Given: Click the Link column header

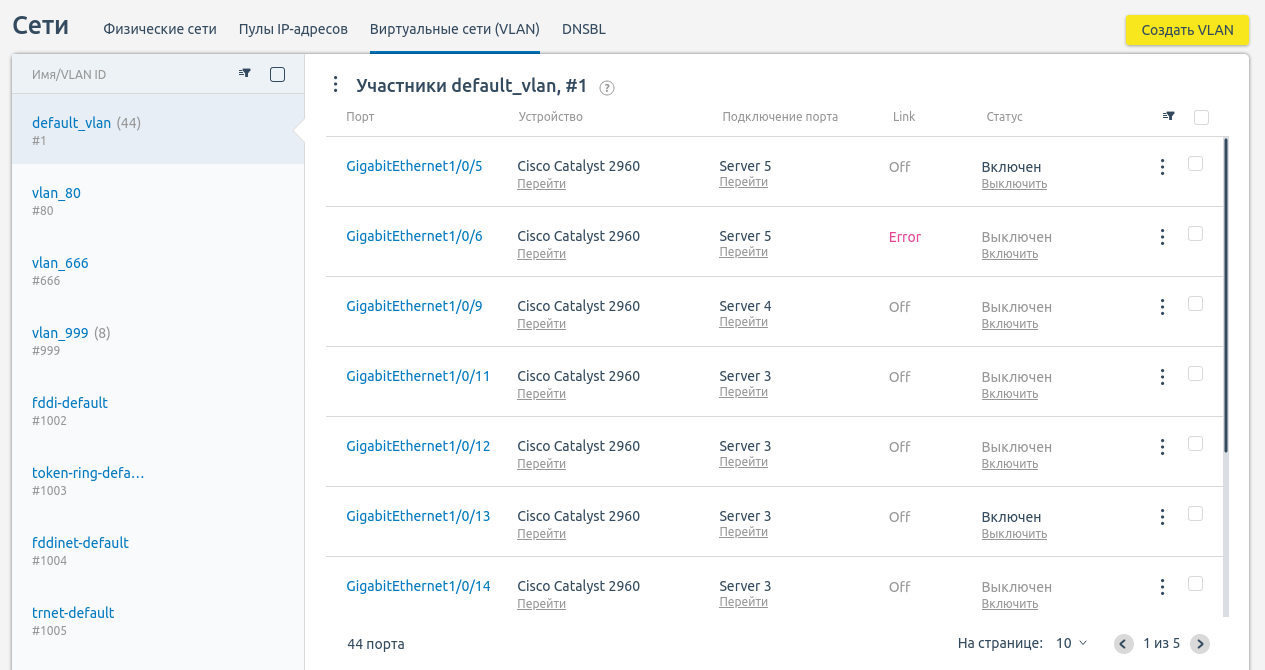Looking at the screenshot, I should [x=904, y=117].
